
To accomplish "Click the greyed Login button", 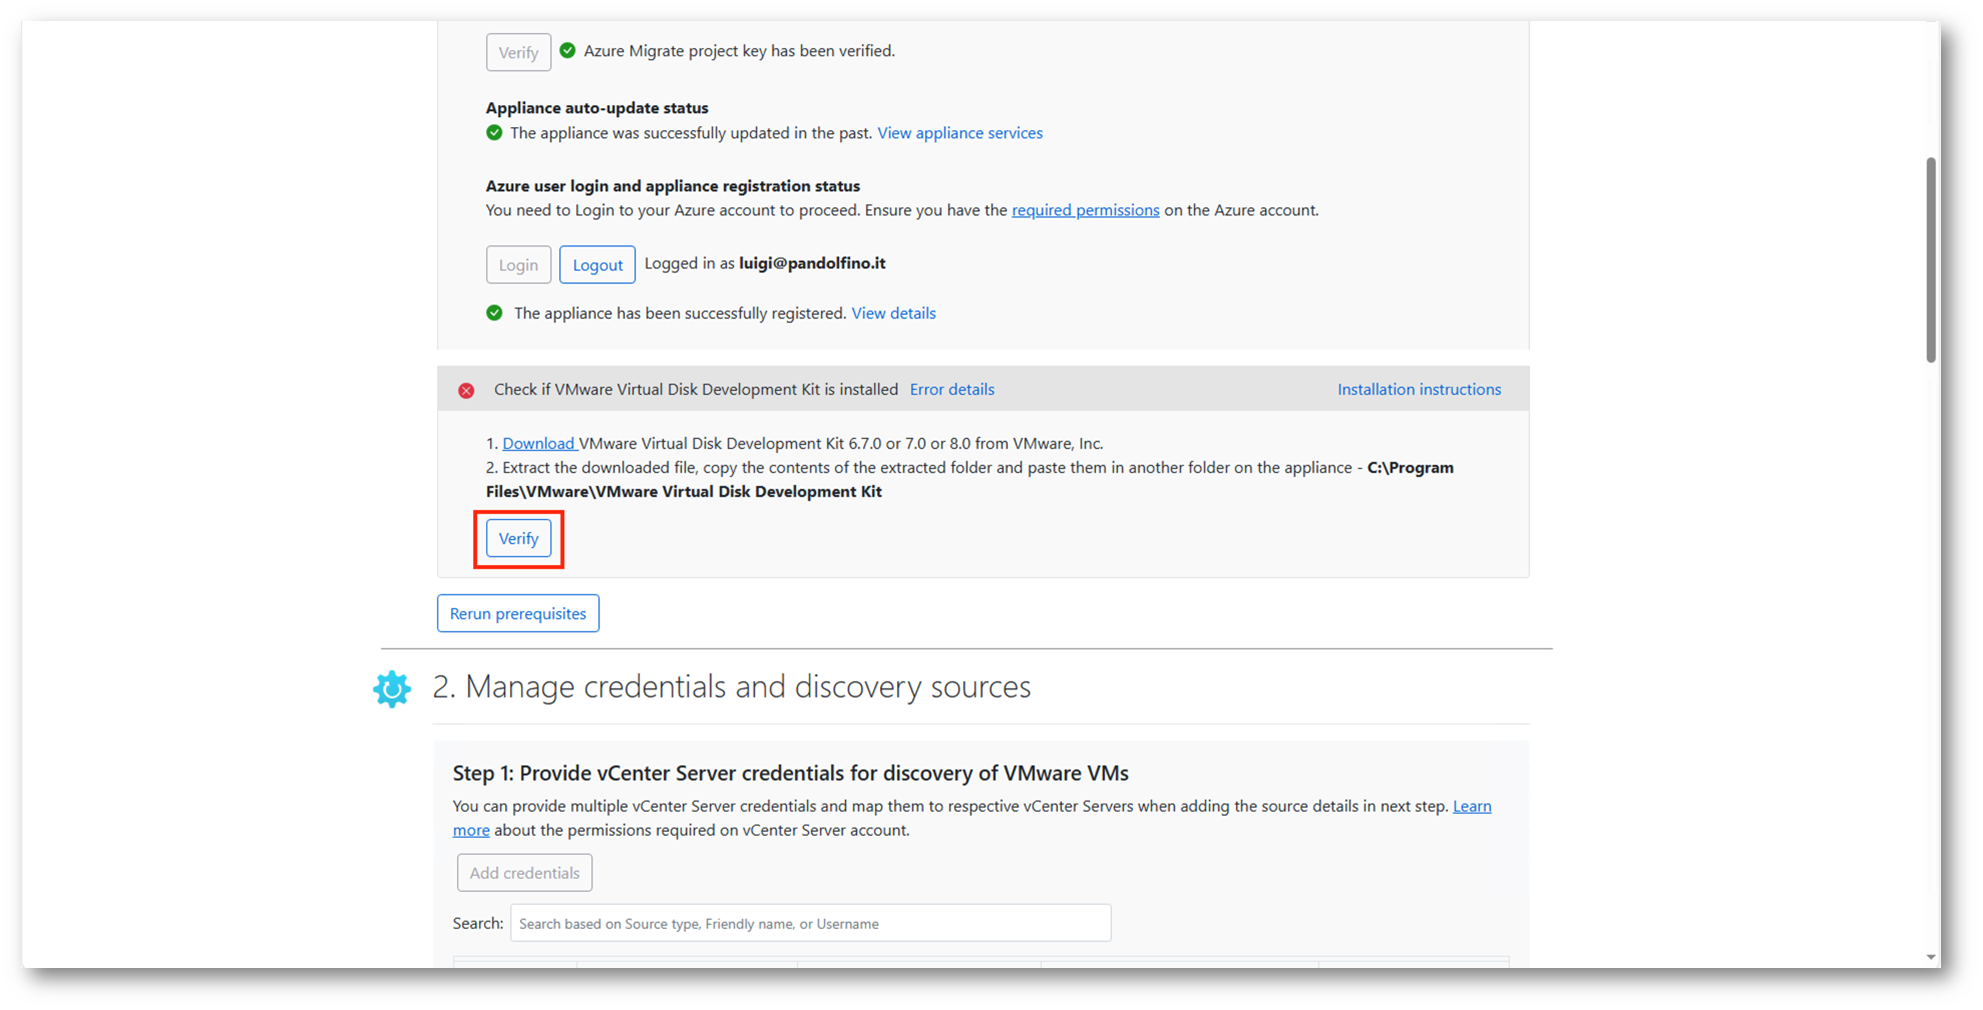I will pos(518,265).
